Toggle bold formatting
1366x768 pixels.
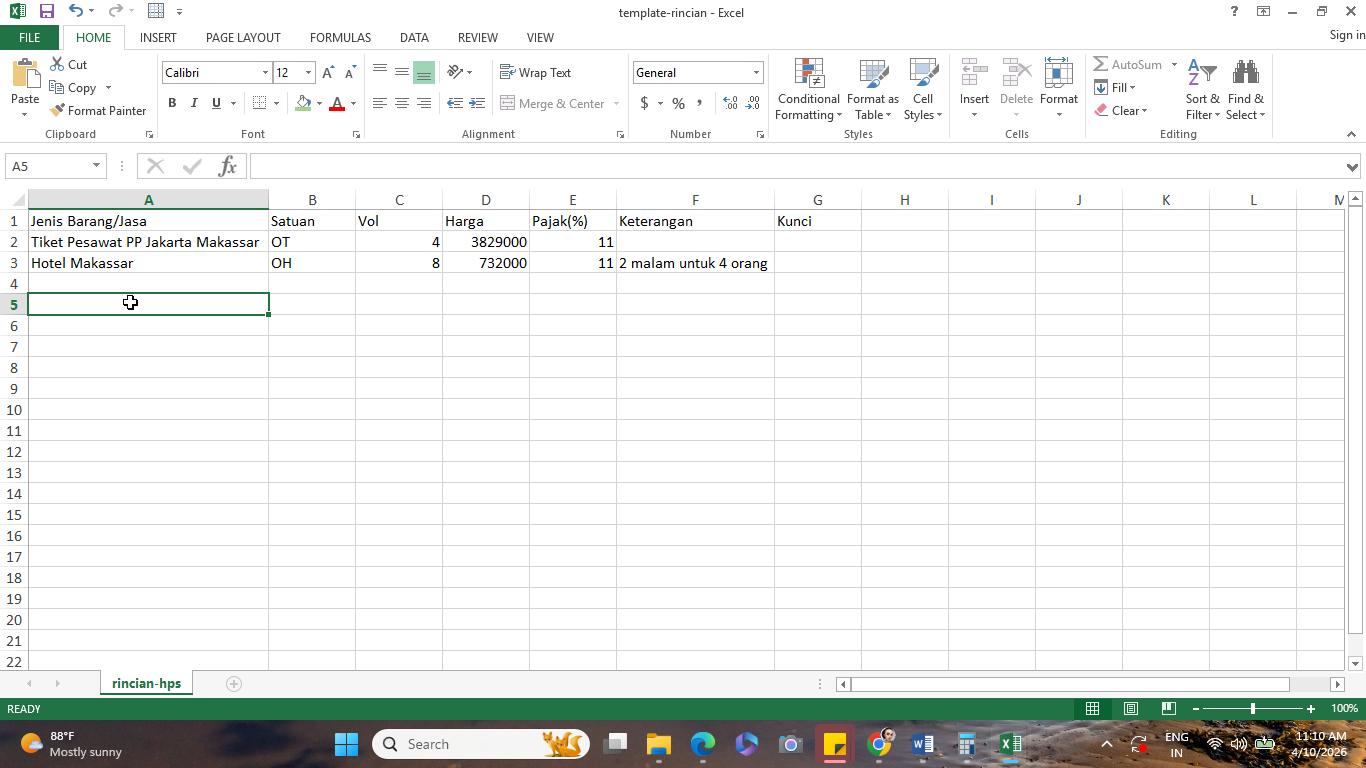(172, 103)
